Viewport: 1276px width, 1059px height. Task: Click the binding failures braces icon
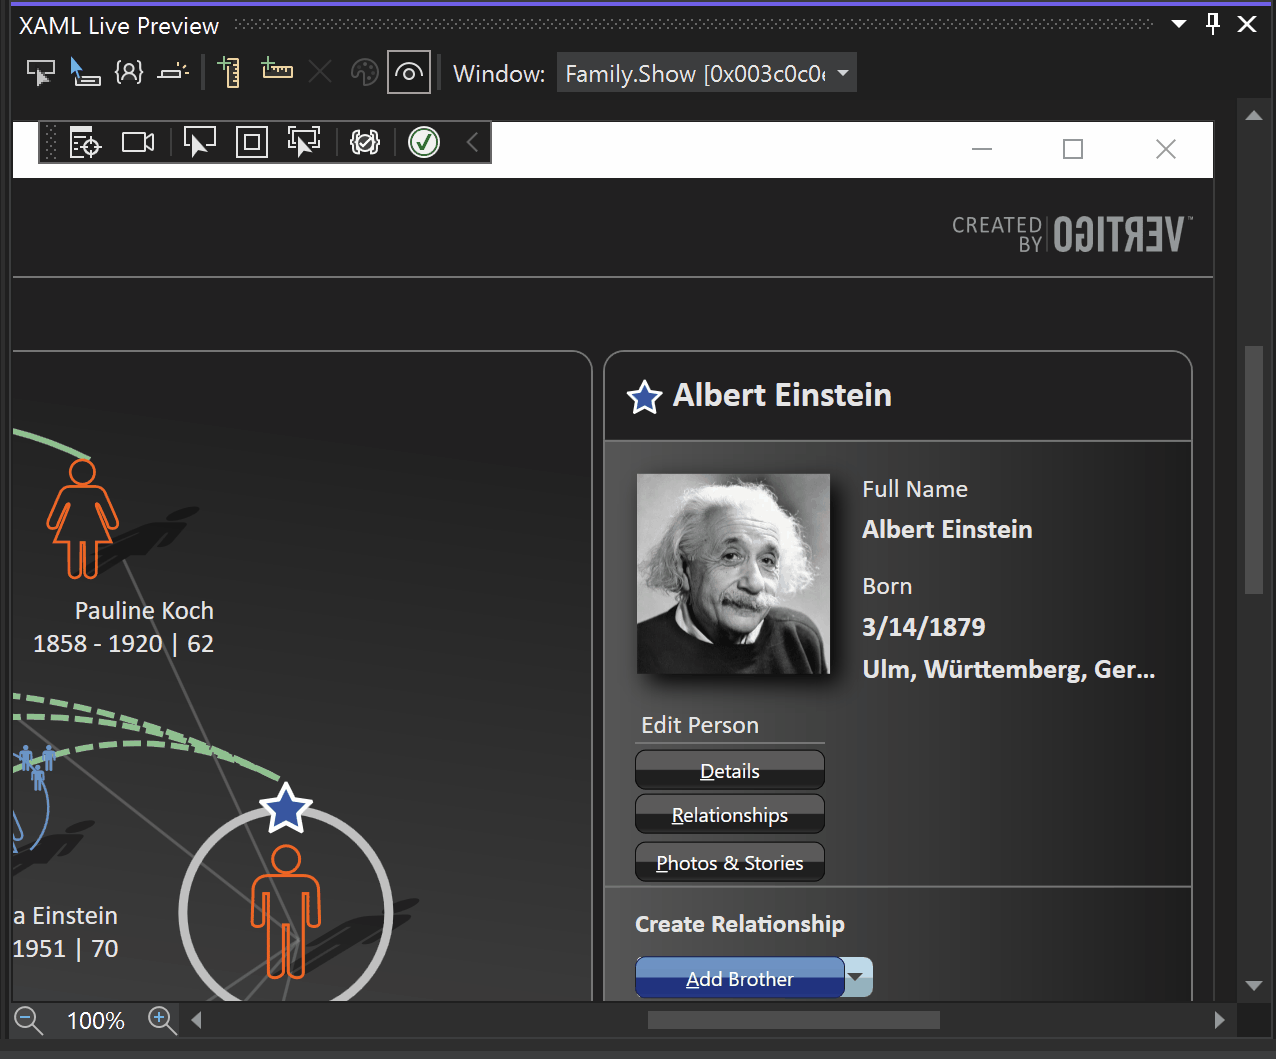click(x=365, y=143)
